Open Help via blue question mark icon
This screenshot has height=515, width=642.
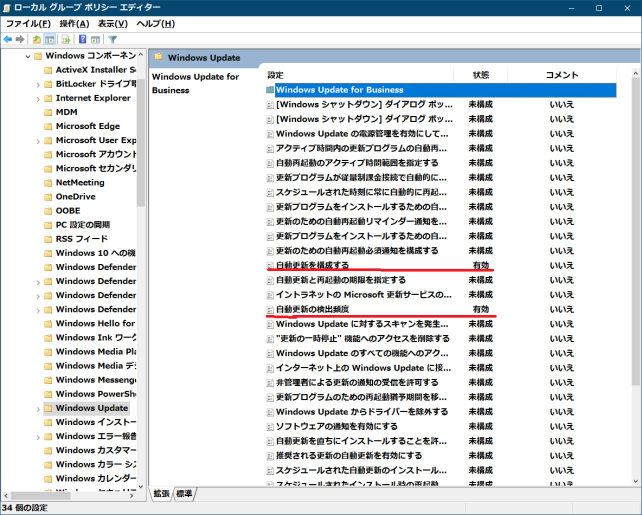coord(83,39)
